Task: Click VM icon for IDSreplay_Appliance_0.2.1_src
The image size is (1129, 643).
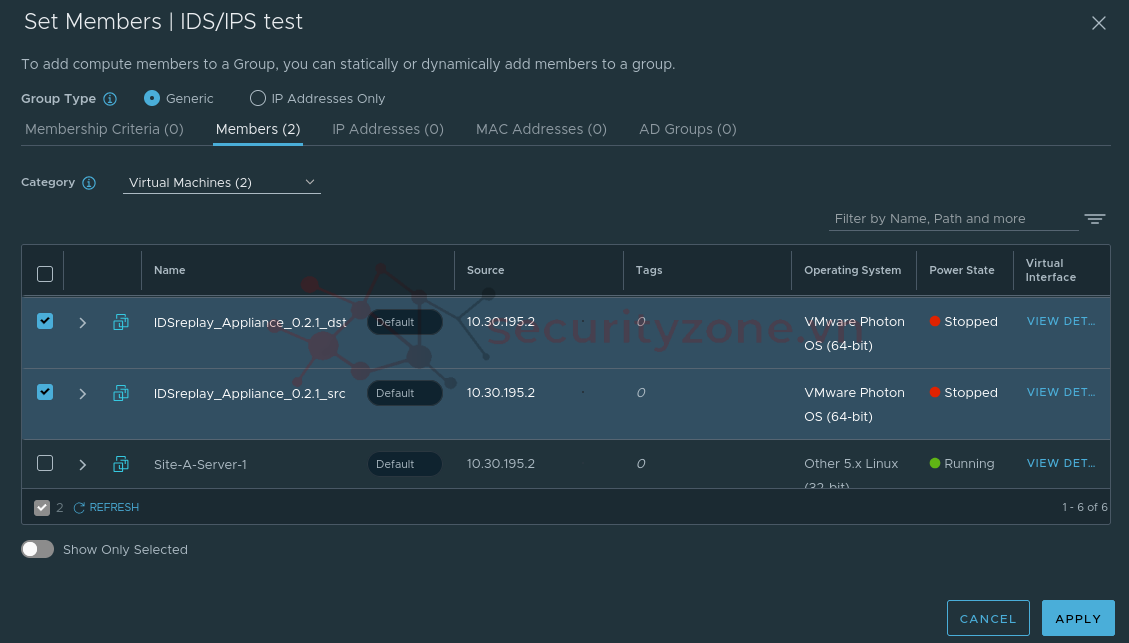Action: [x=121, y=393]
